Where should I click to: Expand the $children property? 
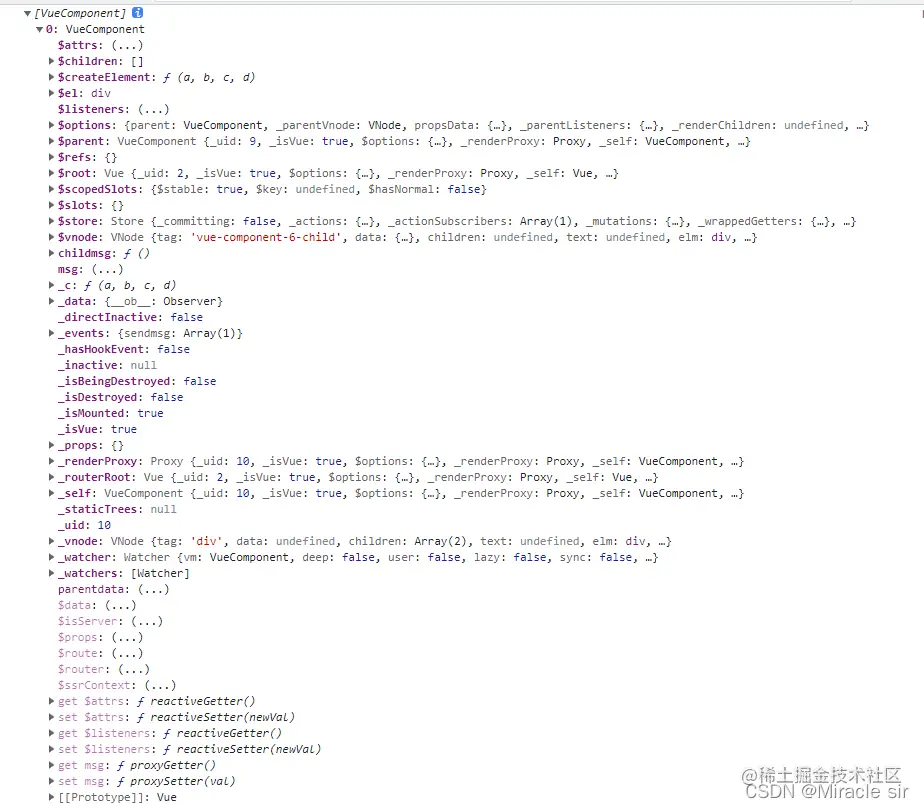pos(51,61)
